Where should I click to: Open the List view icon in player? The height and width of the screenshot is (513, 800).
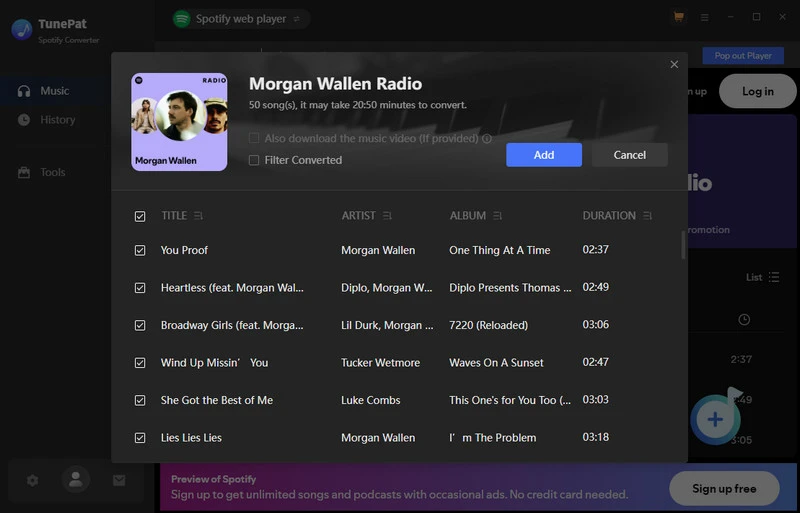point(774,277)
